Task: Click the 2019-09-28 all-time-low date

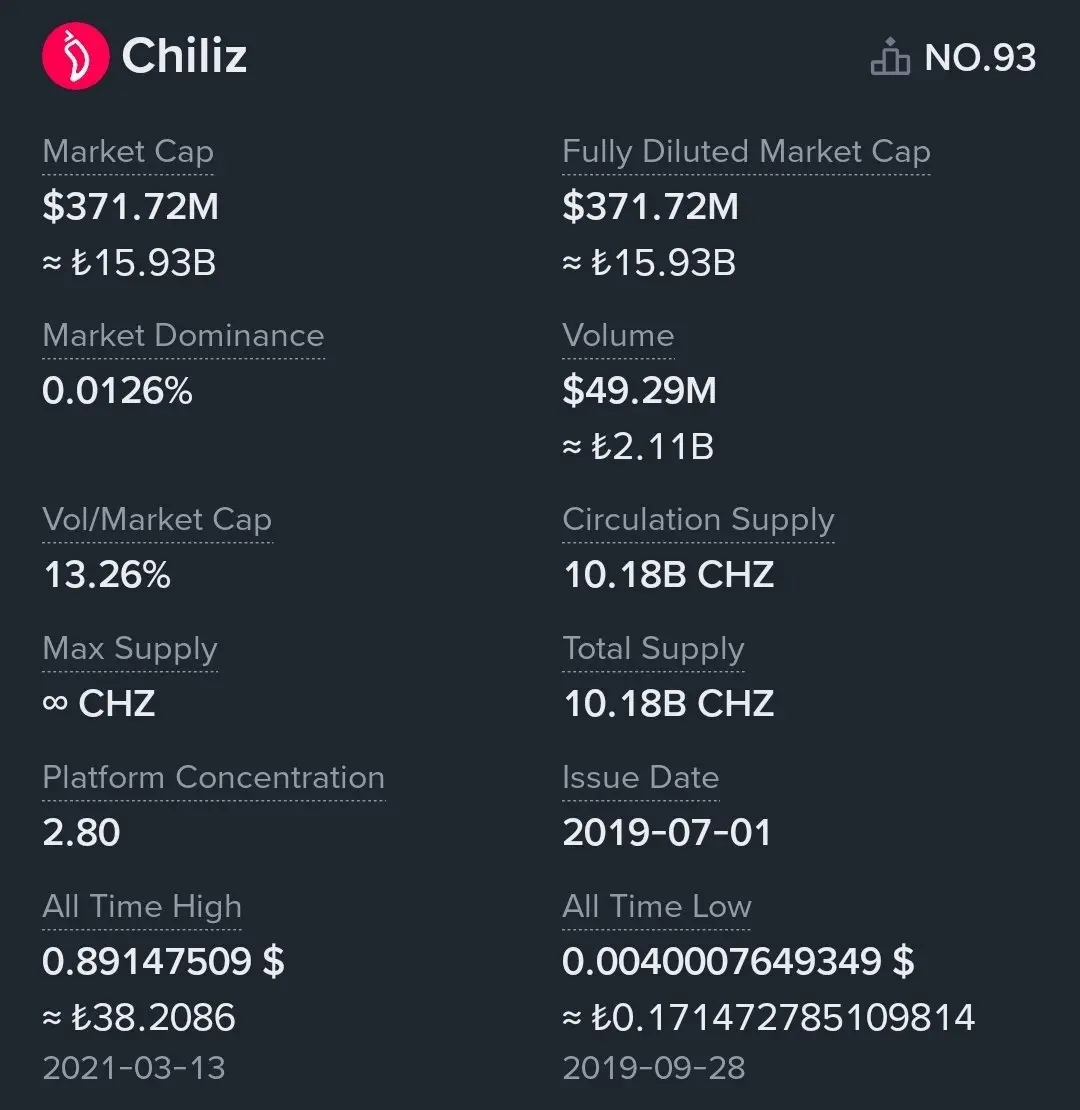Action: pyautogui.click(x=654, y=1068)
